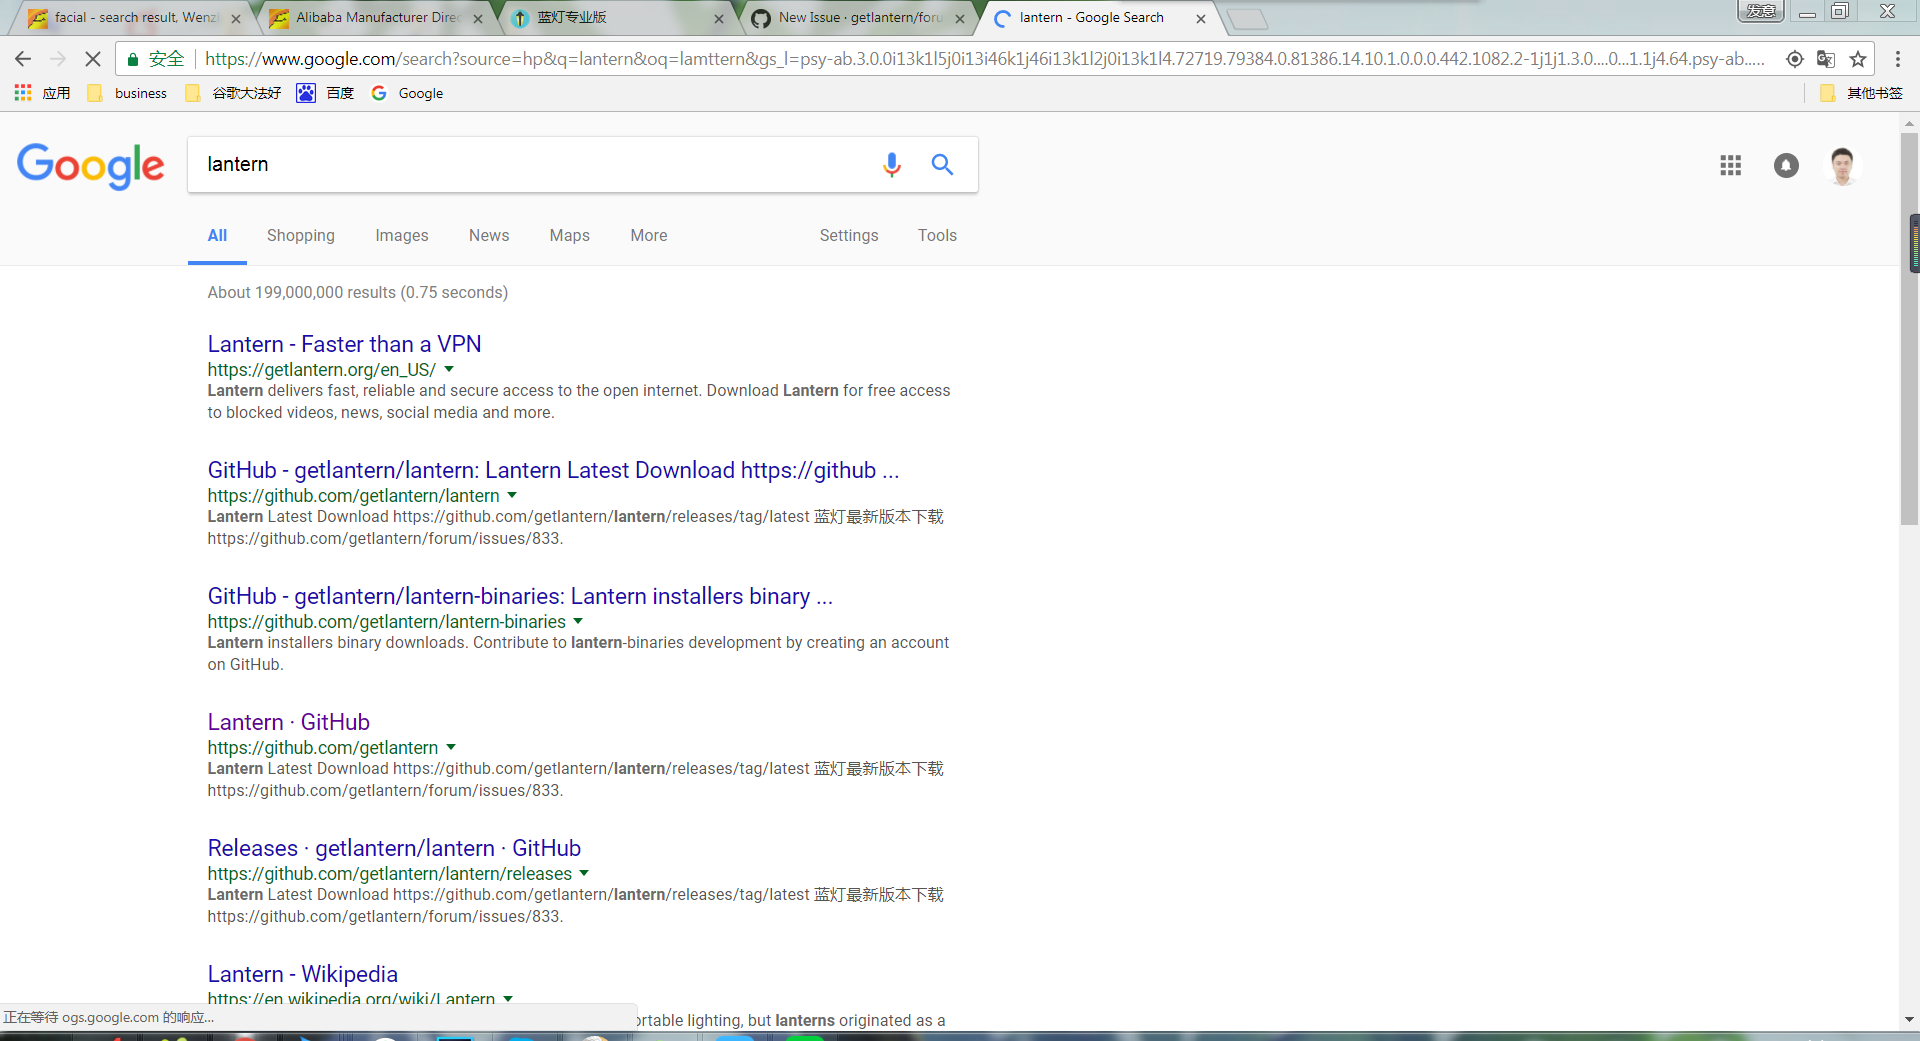Click the translate page icon
Viewport: 1920px width, 1041px height.
[1826, 59]
